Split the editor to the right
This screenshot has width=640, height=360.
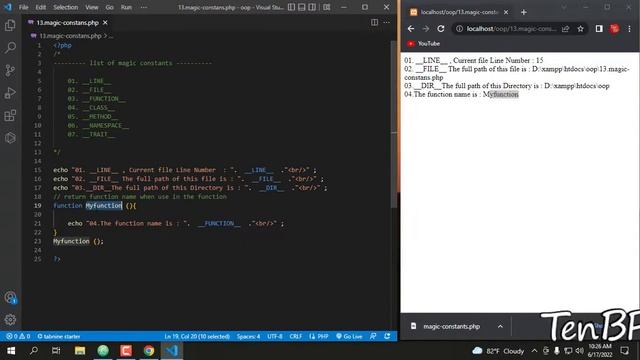click(374, 22)
